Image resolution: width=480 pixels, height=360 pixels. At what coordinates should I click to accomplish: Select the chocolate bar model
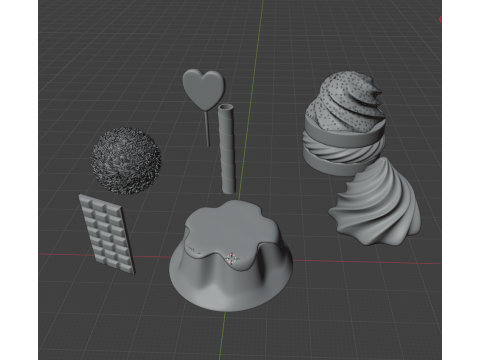(107, 234)
